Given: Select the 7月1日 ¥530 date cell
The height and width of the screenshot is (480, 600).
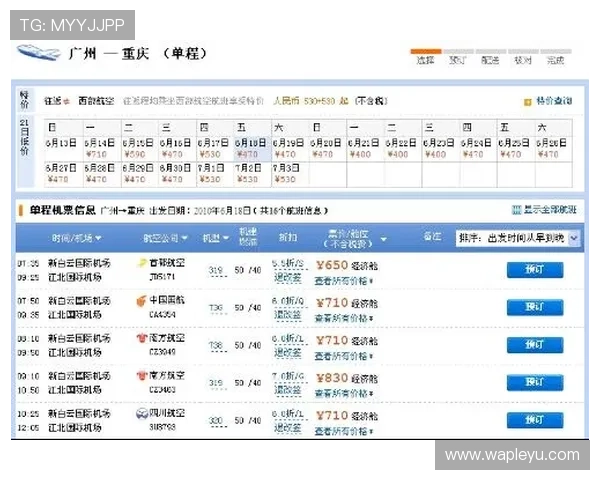Looking at the screenshot, I should tap(213, 173).
